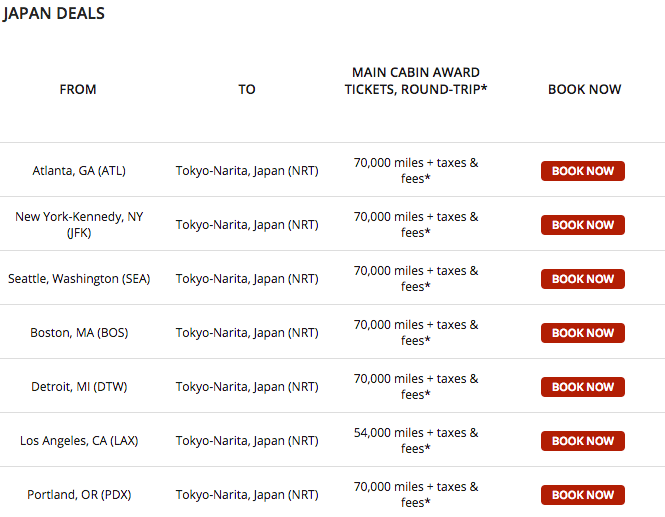Screen dimensions: 665x517
Task: Book the Los Angeles 54,000 miles deal
Action: click(x=583, y=441)
